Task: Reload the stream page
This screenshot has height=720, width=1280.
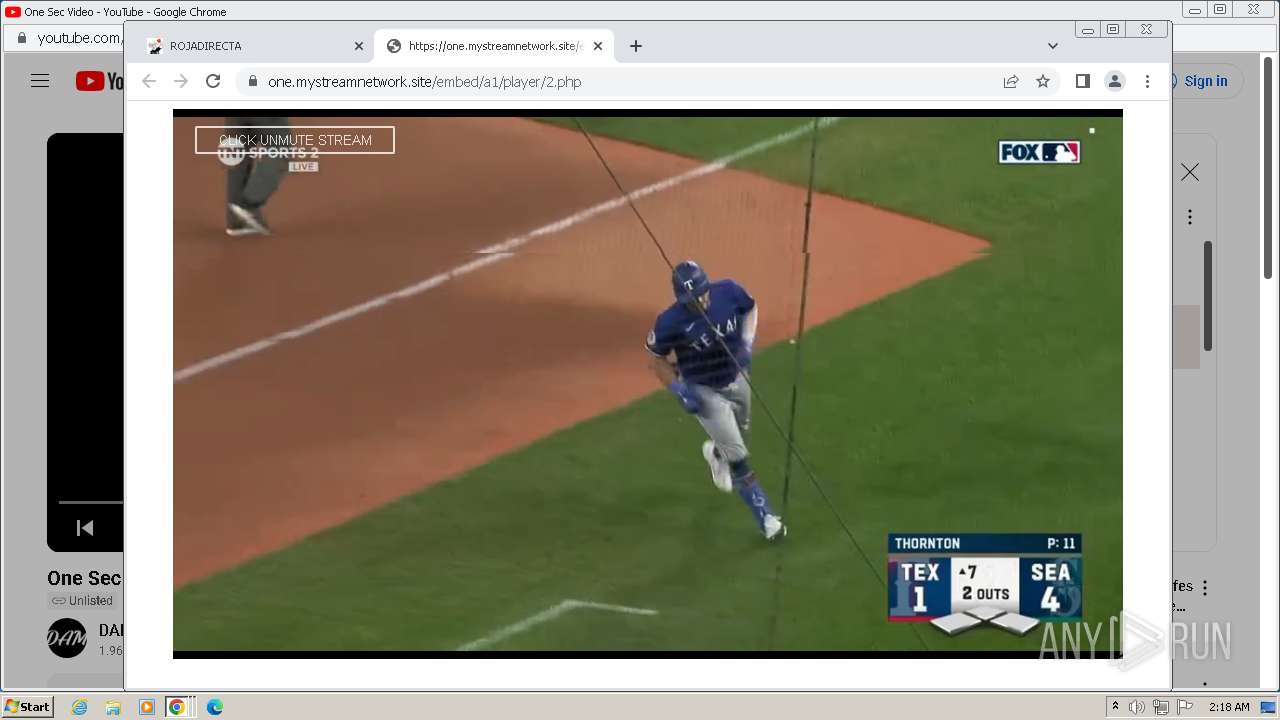Action: tap(213, 82)
